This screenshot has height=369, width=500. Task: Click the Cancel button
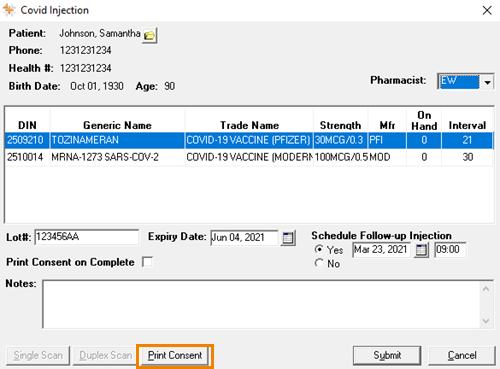(x=462, y=355)
